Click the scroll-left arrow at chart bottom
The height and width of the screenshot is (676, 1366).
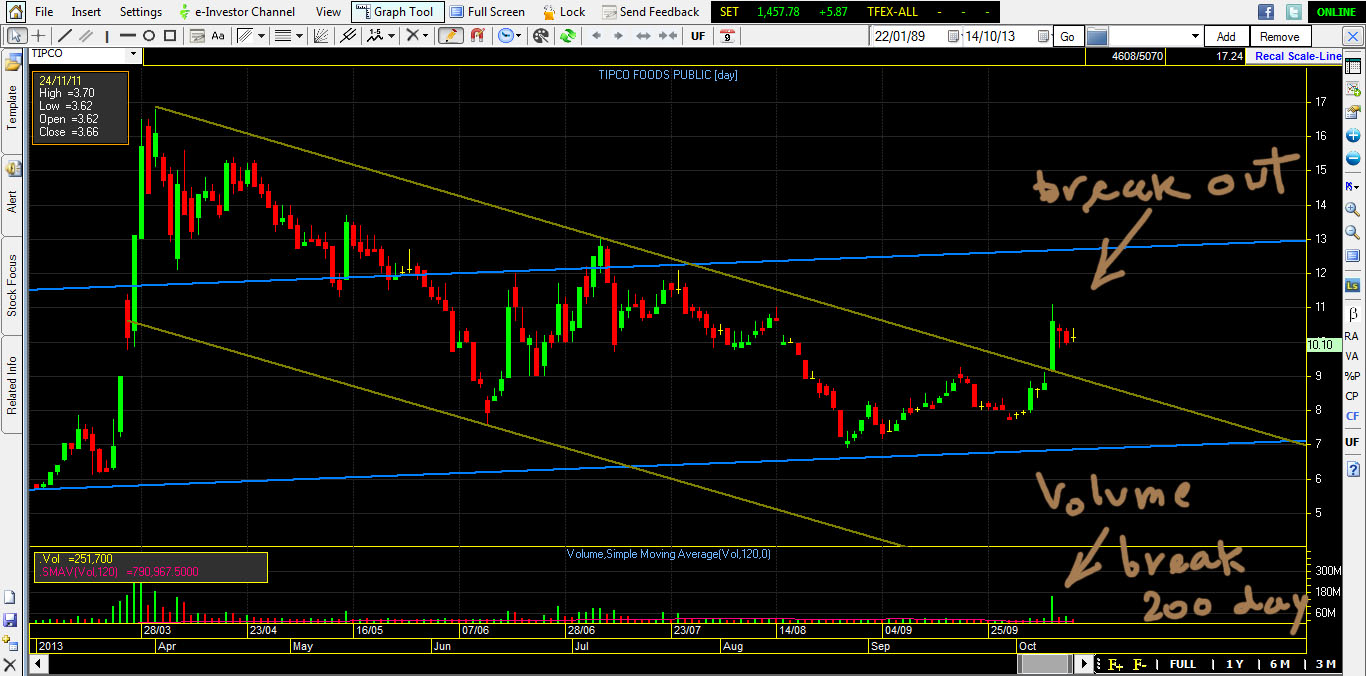tap(40, 664)
